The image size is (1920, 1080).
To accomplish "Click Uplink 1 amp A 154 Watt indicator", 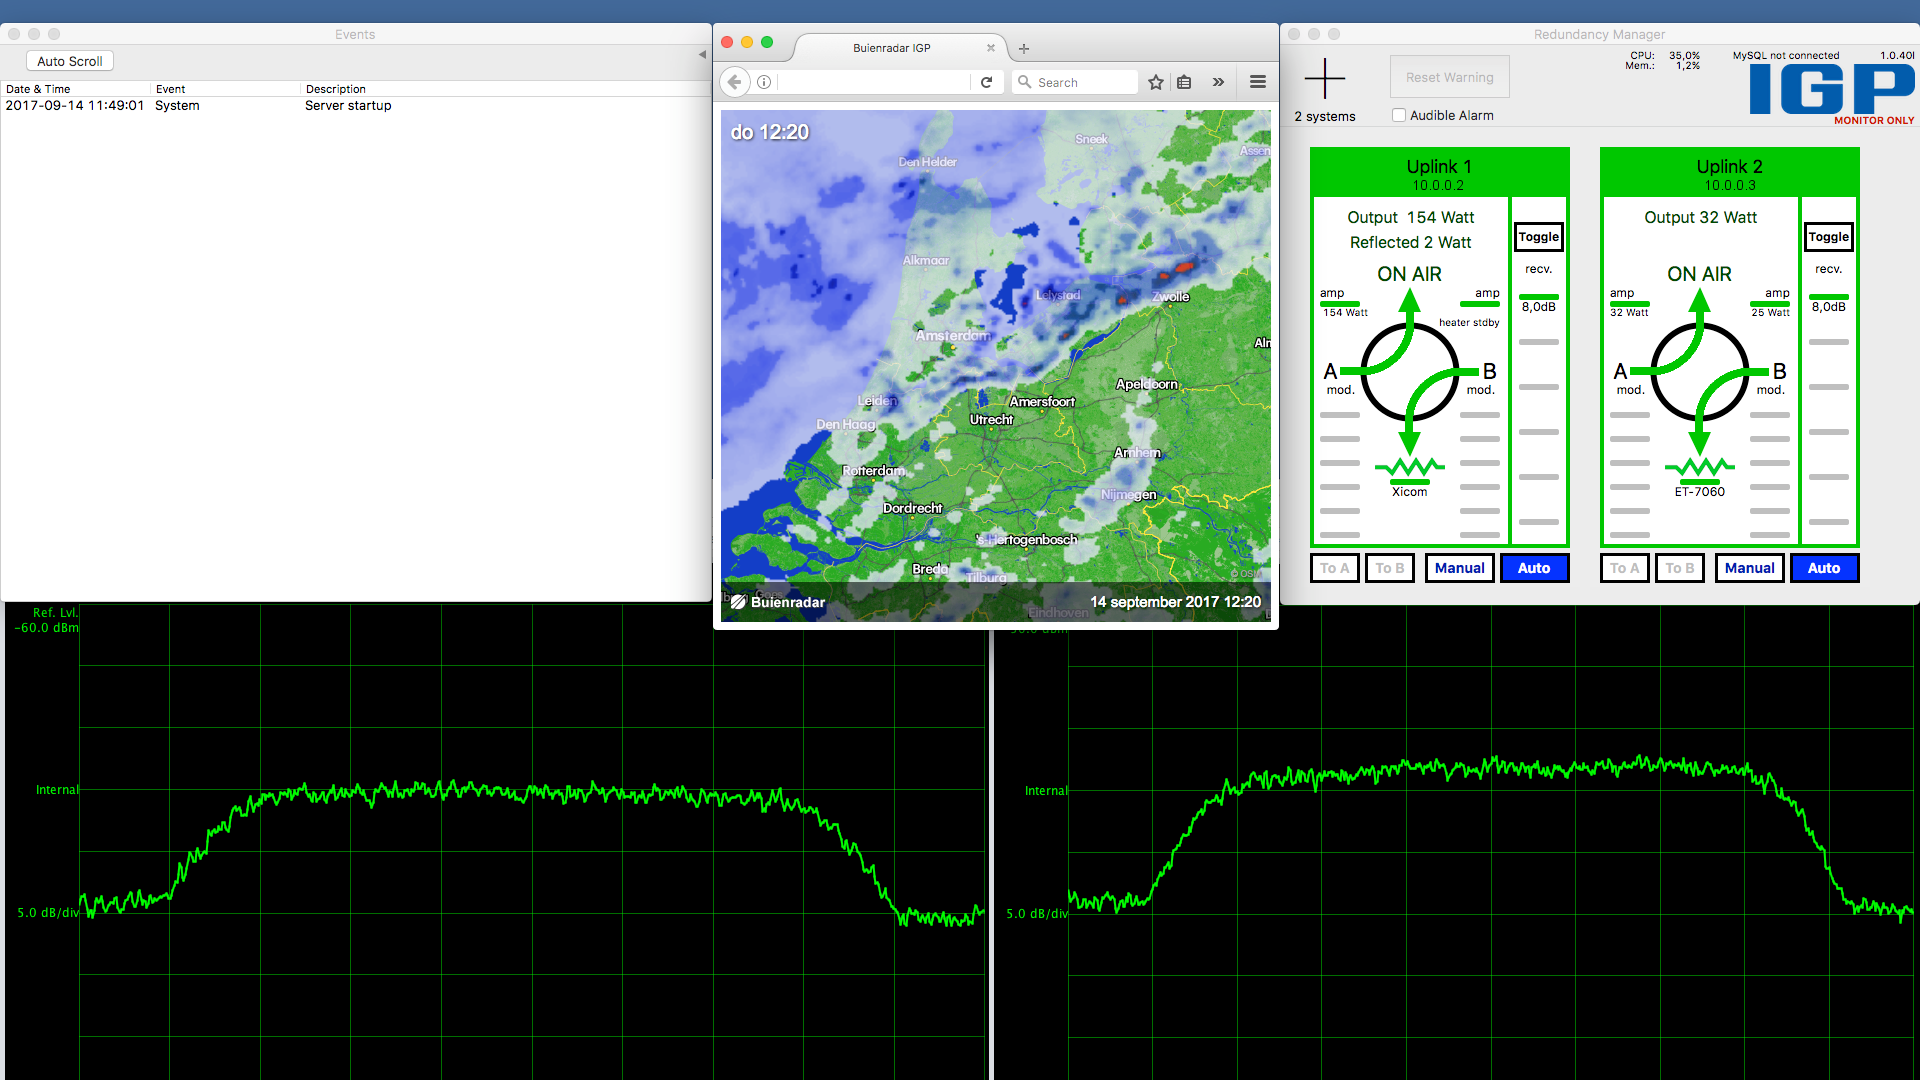I will tap(1344, 303).
